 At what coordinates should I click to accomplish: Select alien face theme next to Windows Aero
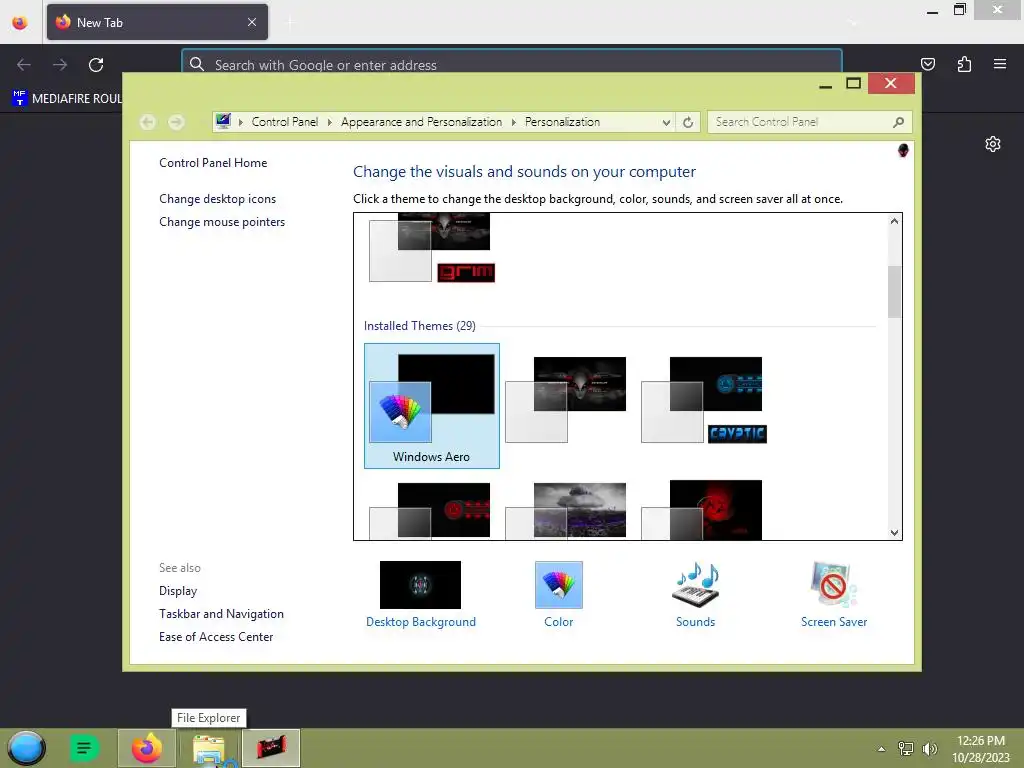pyautogui.click(x=566, y=400)
